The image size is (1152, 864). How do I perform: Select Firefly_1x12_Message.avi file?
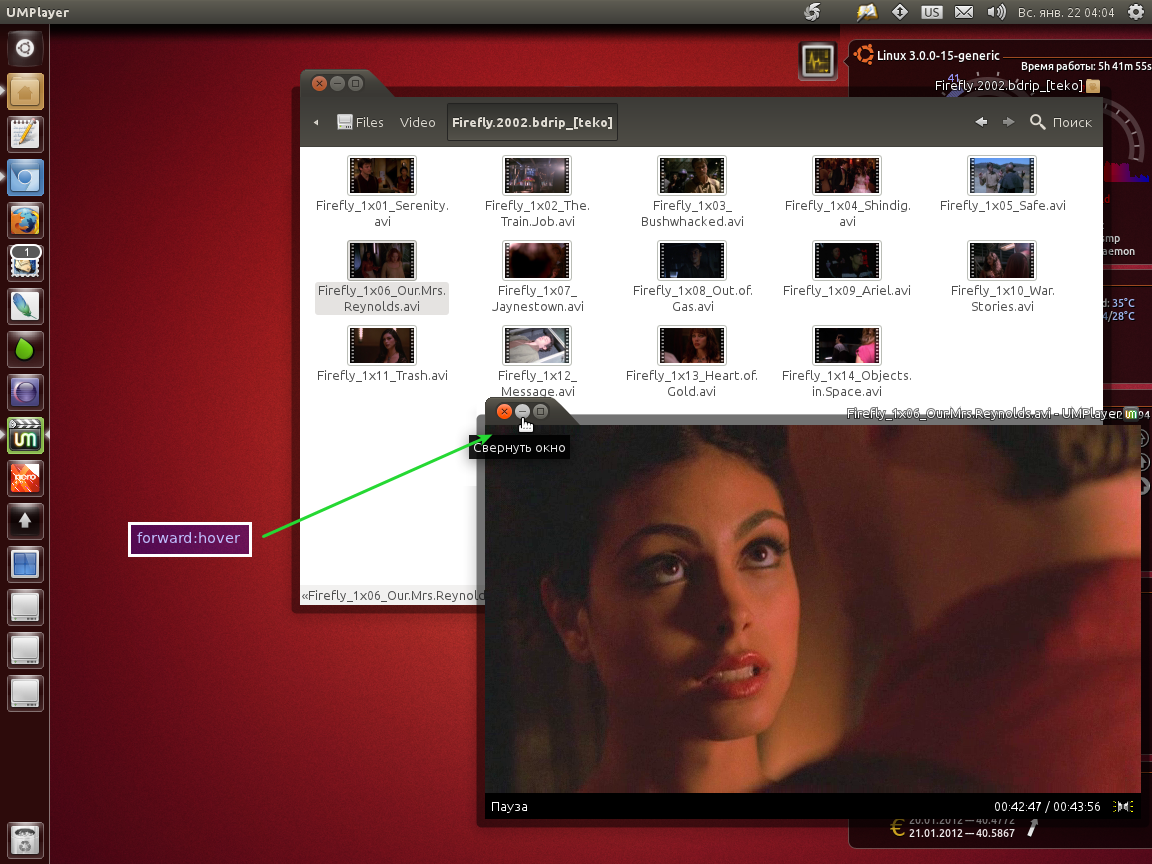(537, 363)
